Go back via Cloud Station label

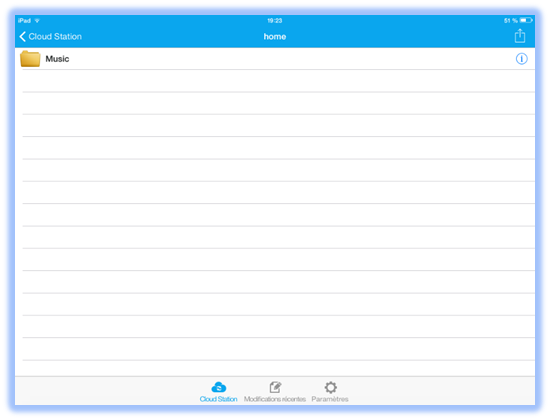point(55,36)
